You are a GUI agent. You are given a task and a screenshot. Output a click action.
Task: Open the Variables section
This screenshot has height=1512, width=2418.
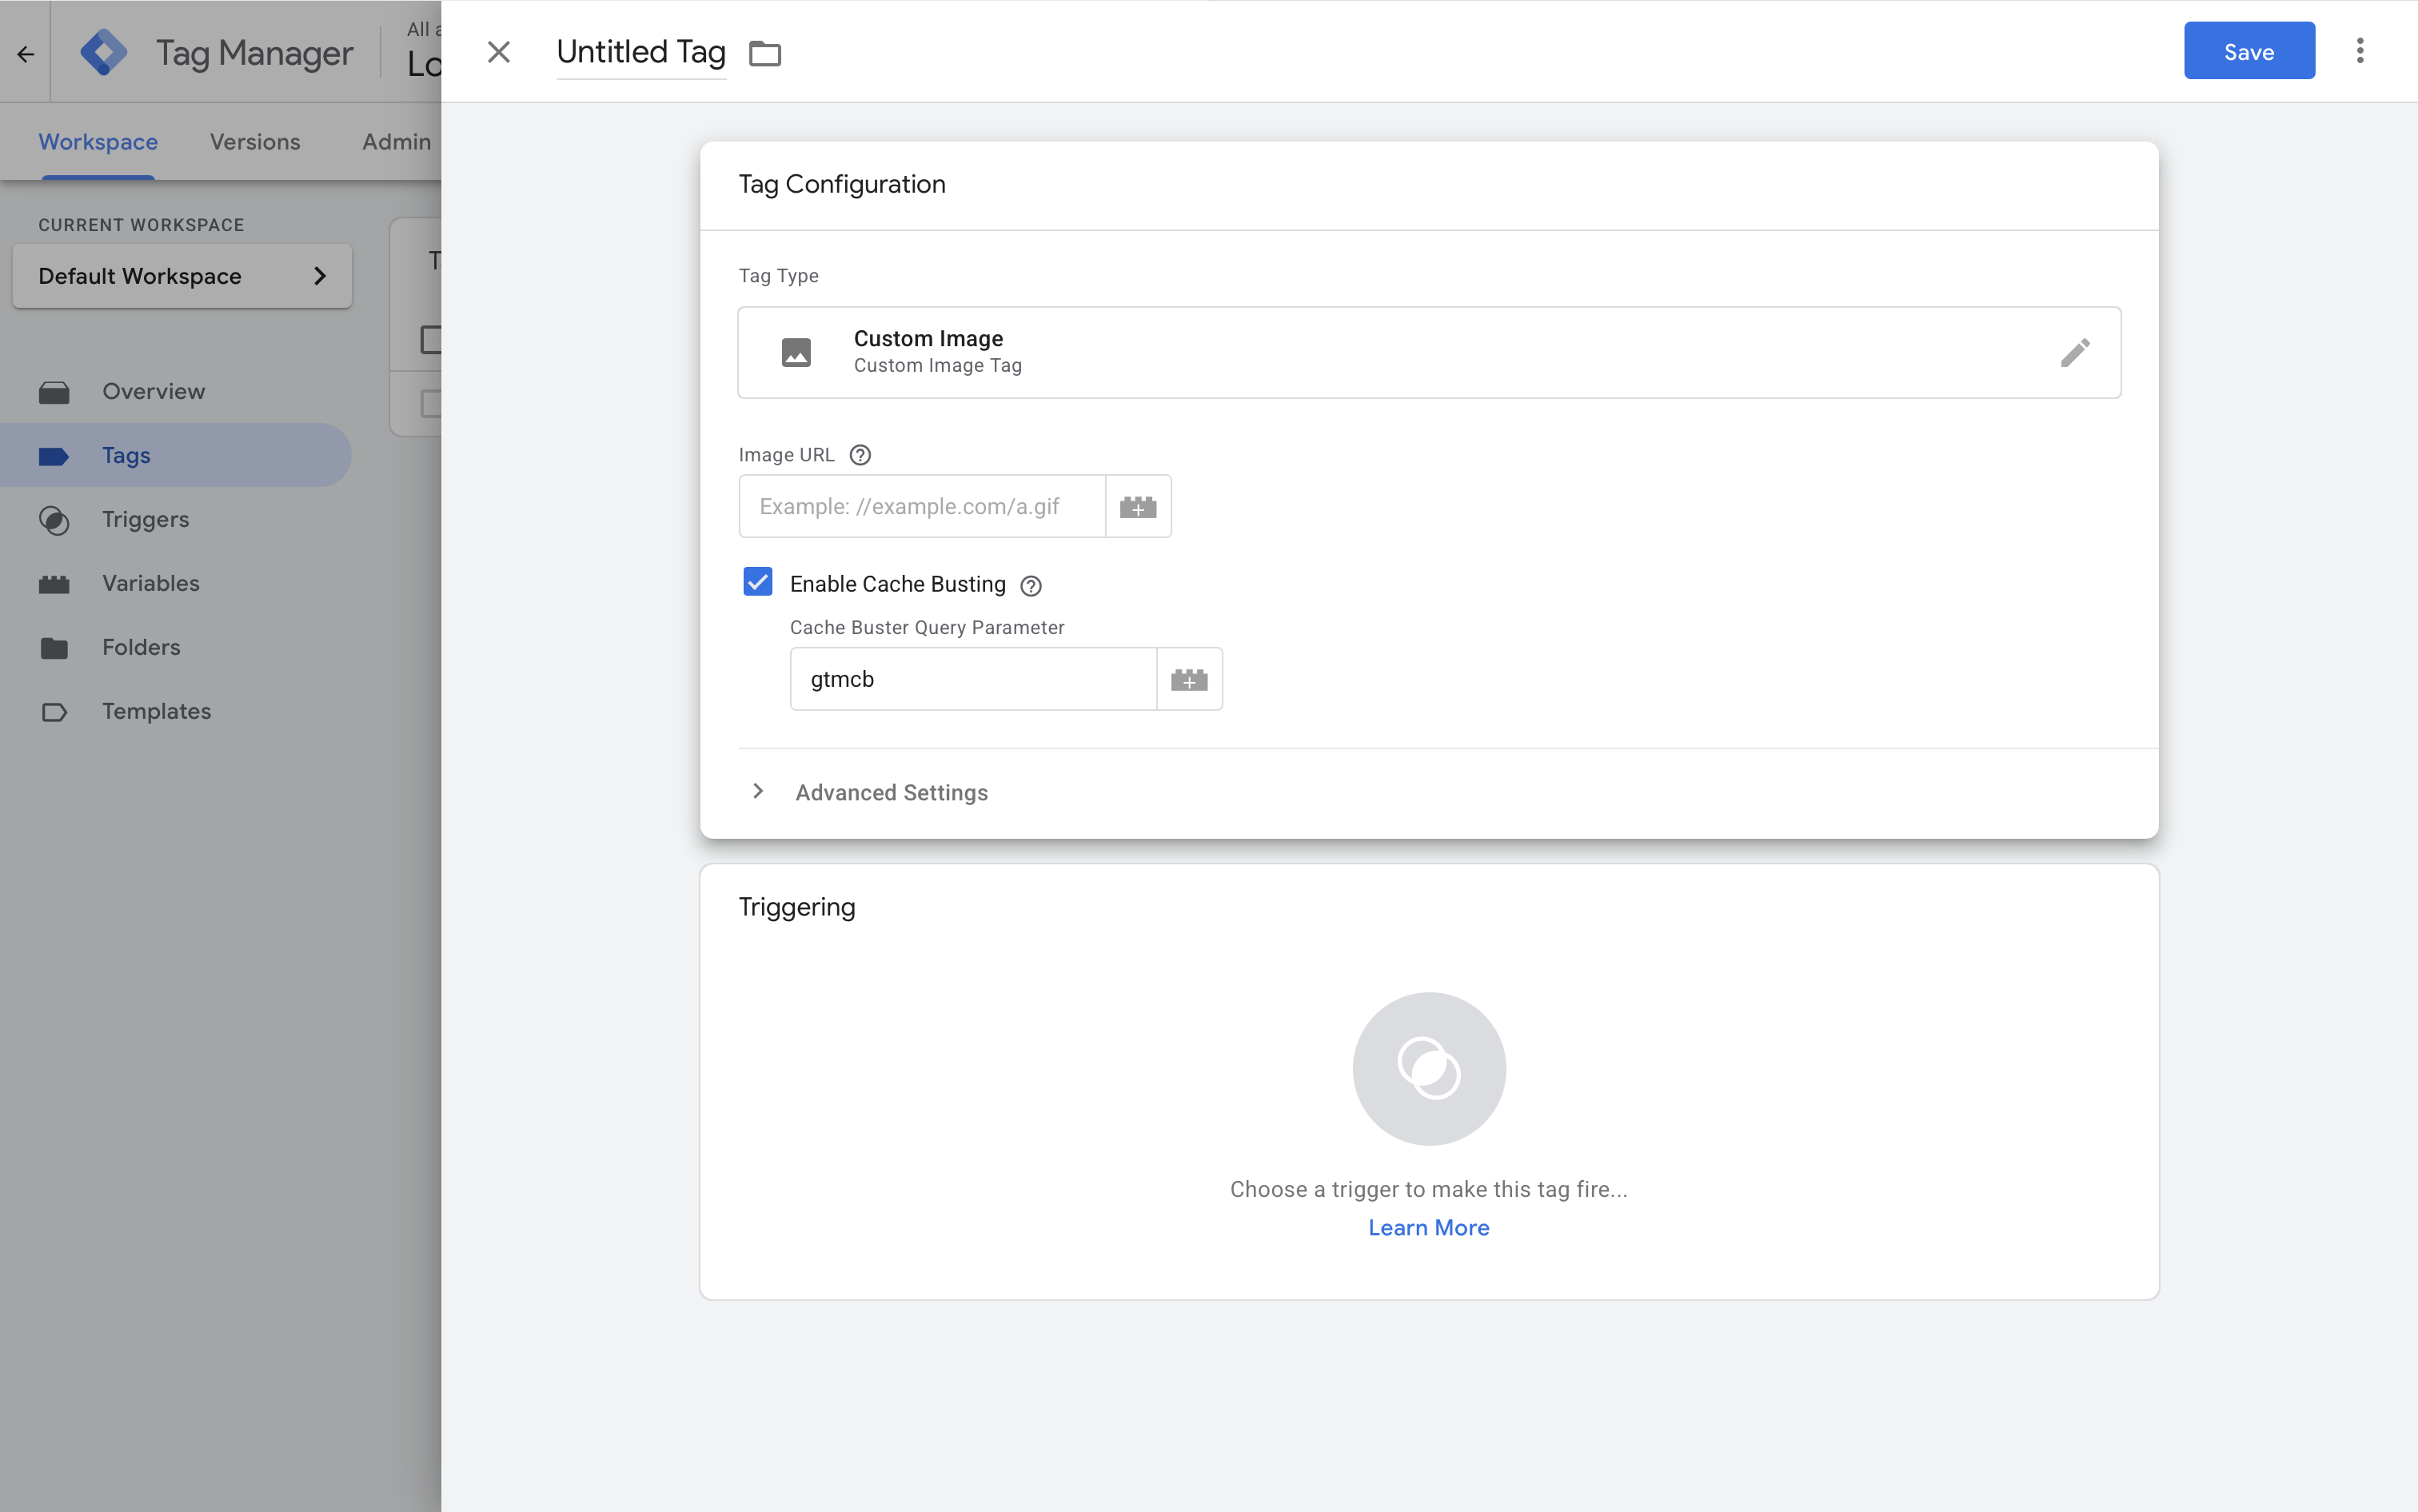pos(150,583)
